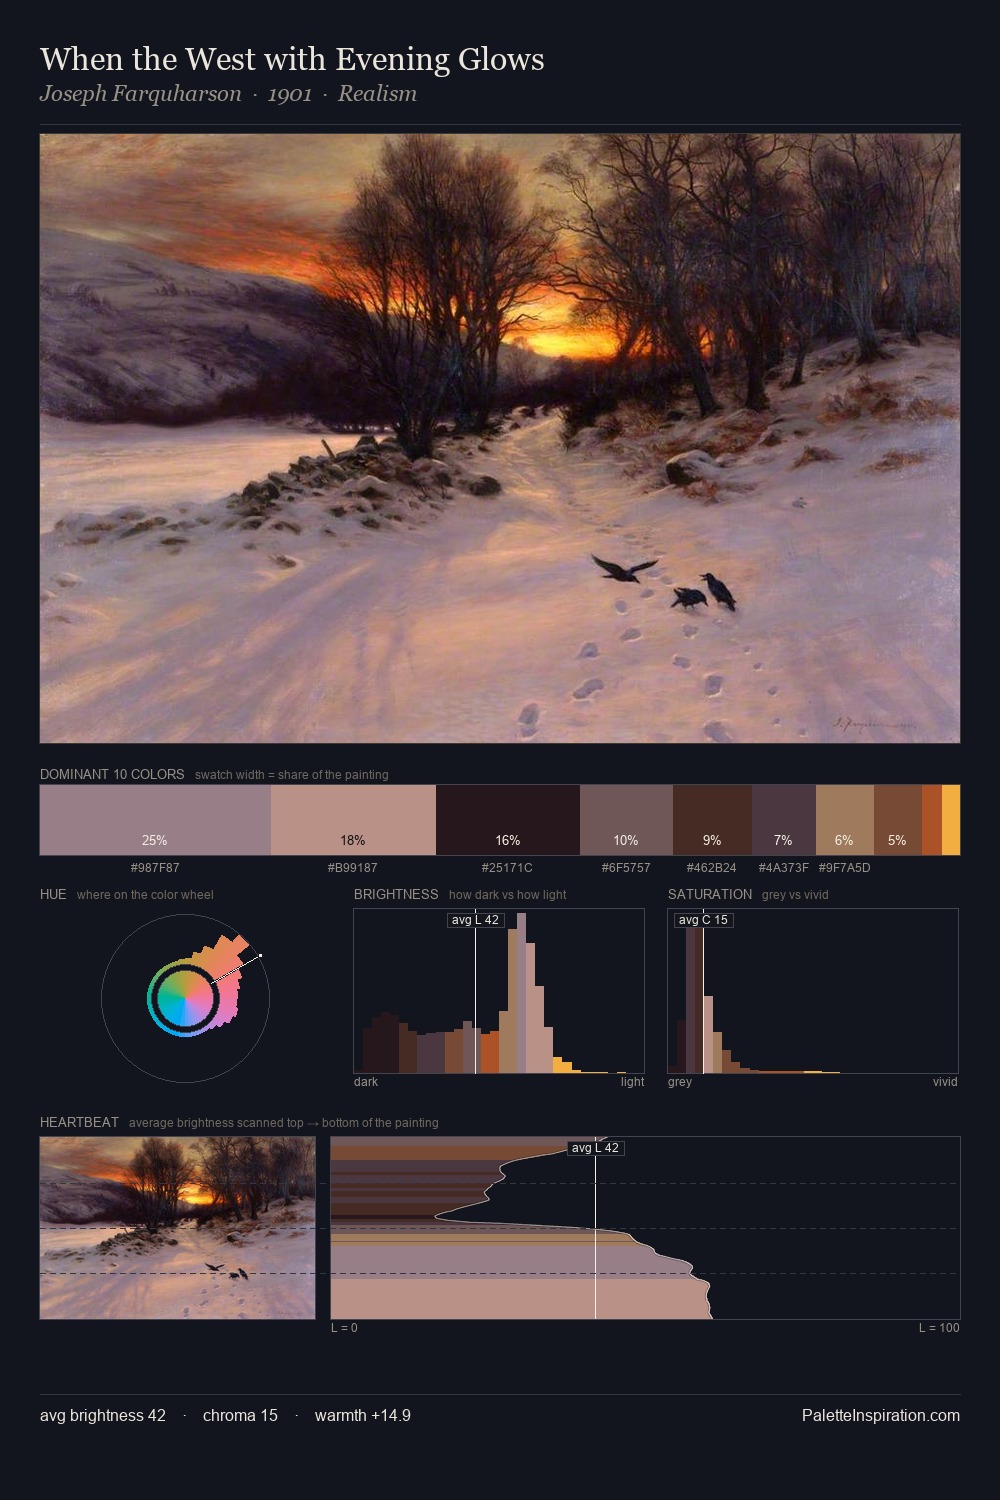The width and height of the screenshot is (1000, 1500).
Task: Click the hex code "#6F5757"
Action: click(x=626, y=868)
